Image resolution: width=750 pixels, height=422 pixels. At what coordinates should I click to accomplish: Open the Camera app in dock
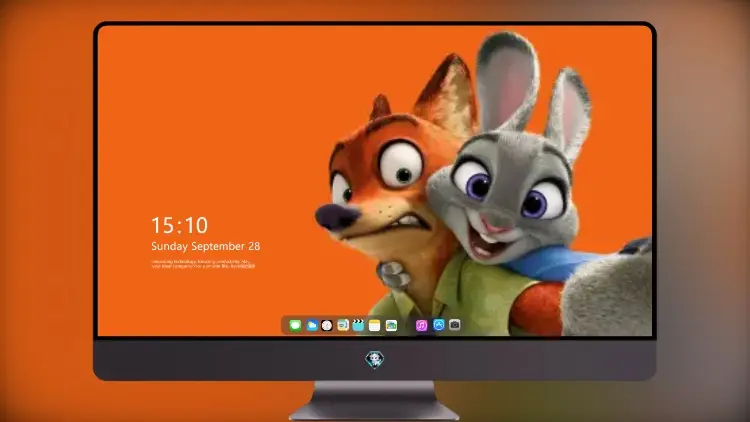click(455, 325)
